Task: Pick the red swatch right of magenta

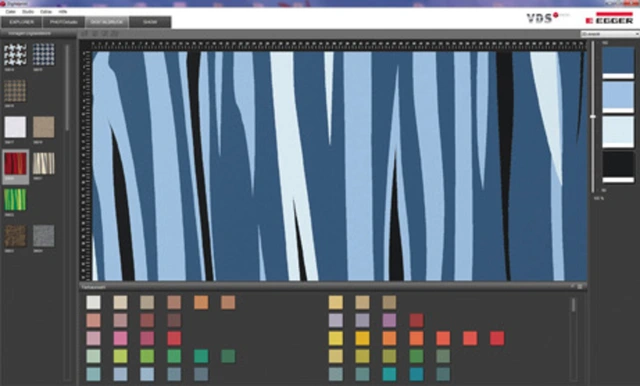Action: pos(174,338)
